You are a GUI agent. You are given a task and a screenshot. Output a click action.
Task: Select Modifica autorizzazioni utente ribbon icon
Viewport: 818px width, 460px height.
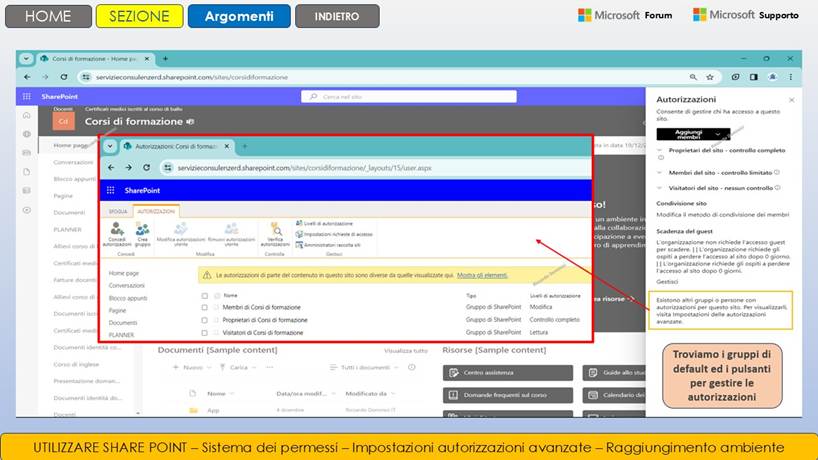pos(181,234)
